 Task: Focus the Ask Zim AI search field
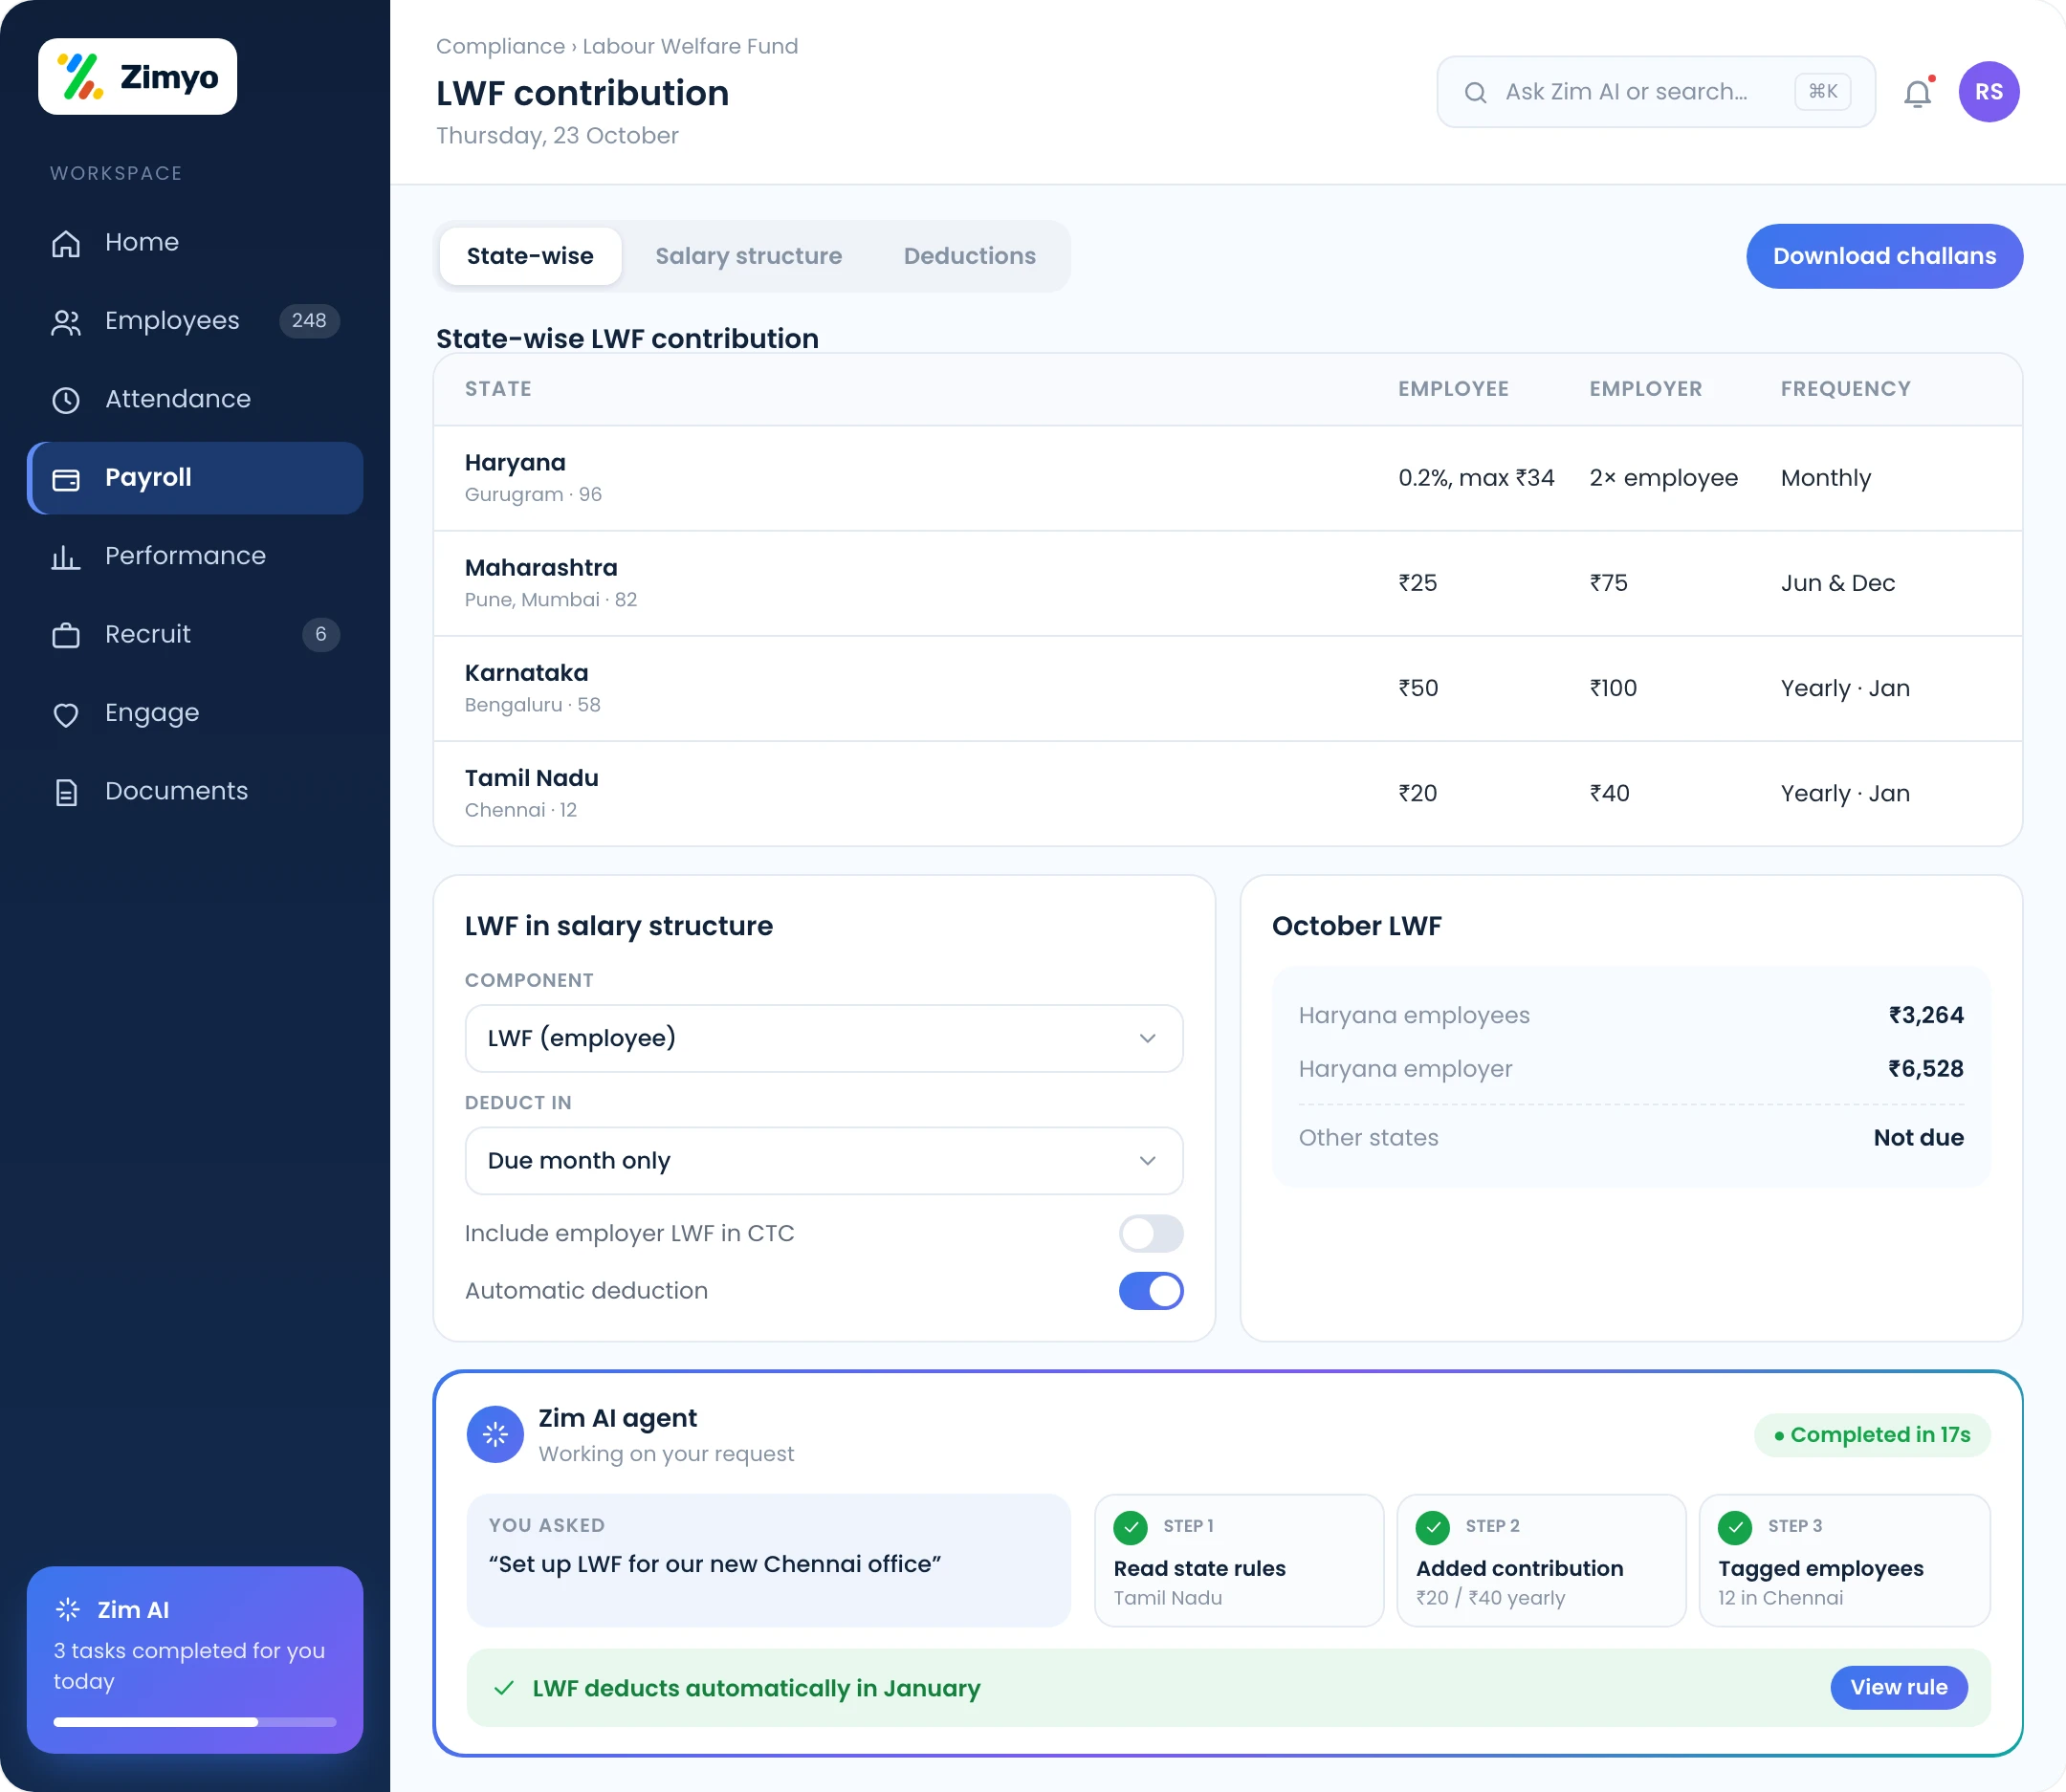tap(1655, 92)
